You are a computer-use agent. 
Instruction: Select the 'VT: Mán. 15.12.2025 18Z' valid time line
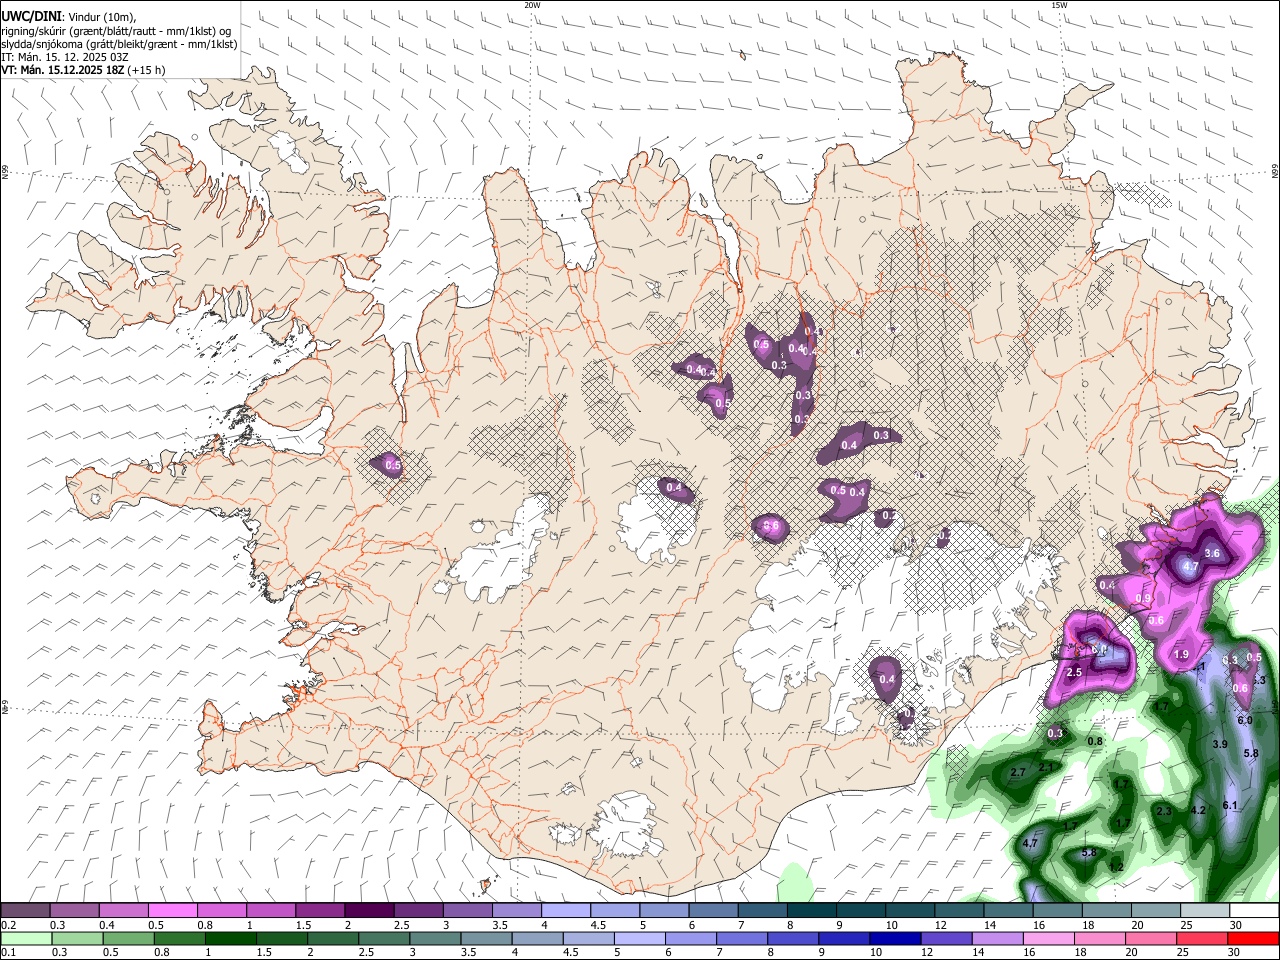pos(62,70)
